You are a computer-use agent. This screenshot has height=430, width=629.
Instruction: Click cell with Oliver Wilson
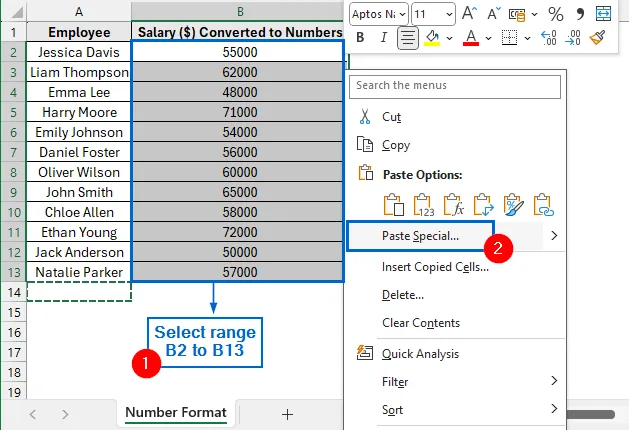[79, 172]
